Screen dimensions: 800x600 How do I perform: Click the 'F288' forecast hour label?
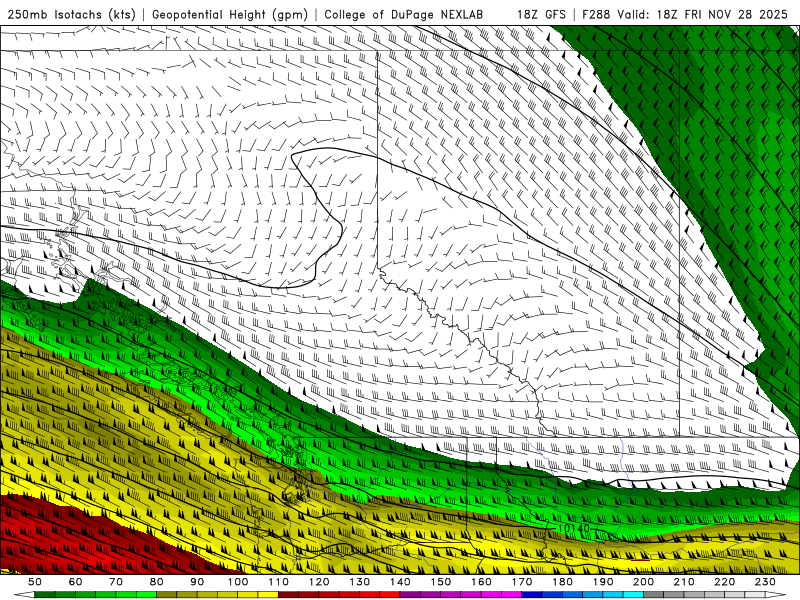pyautogui.click(x=596, y=15)
